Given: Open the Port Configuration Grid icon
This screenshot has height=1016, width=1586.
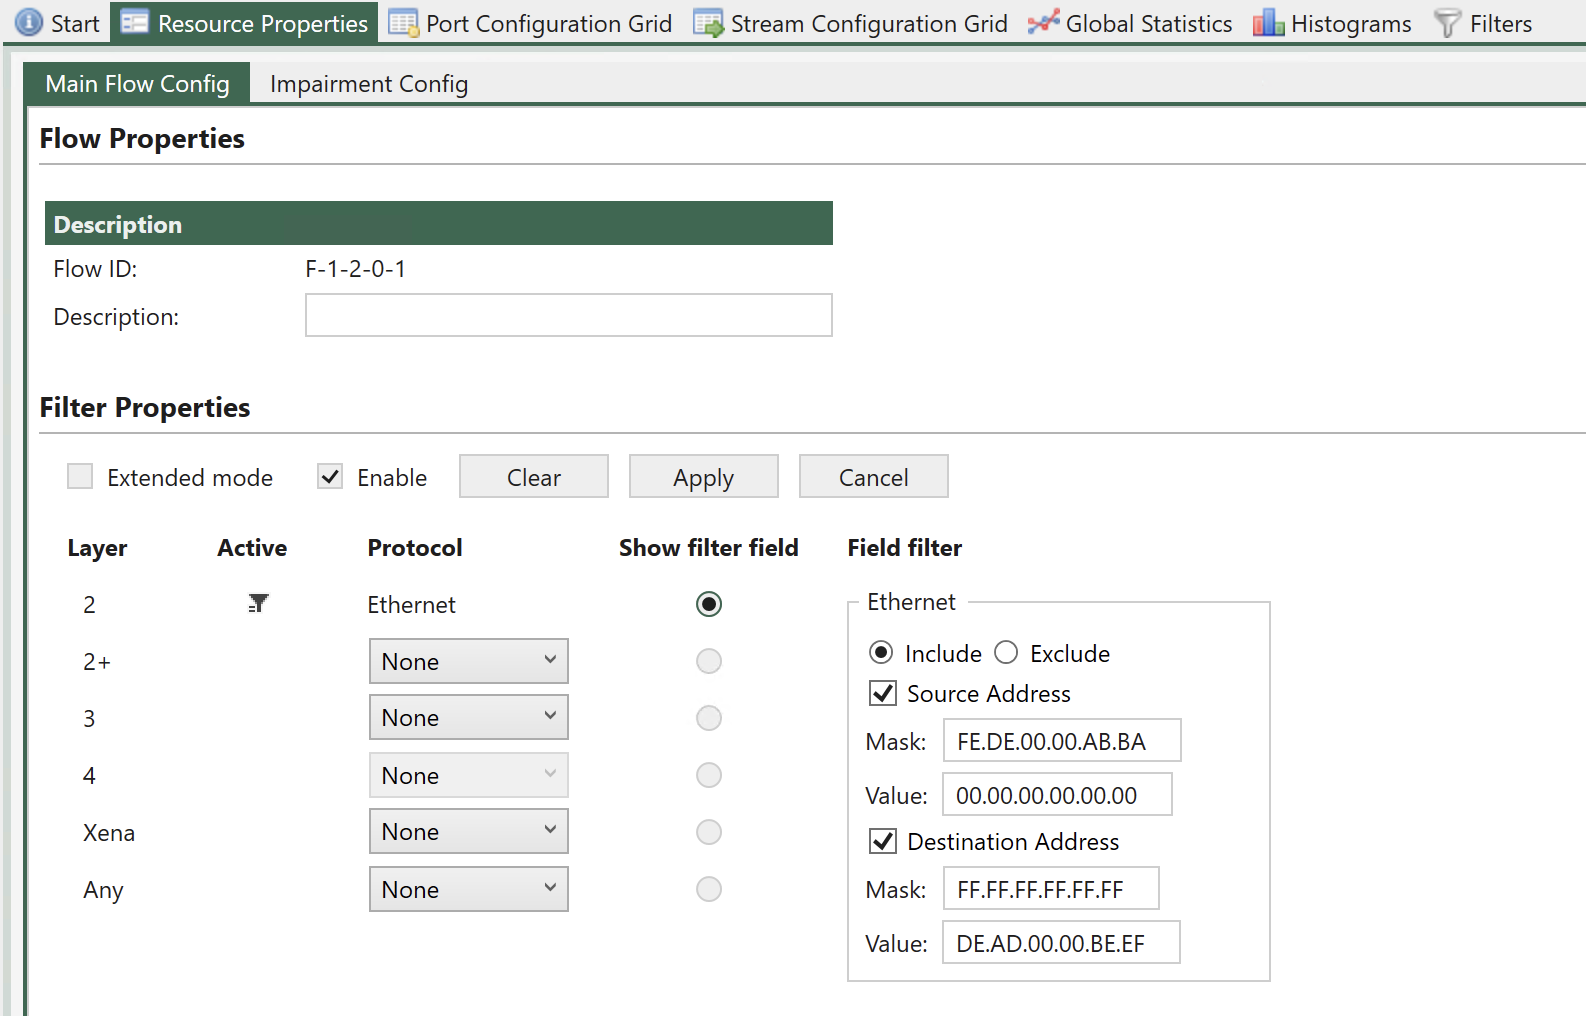Looking at the screenshot, I should click(x=403, y=22).
